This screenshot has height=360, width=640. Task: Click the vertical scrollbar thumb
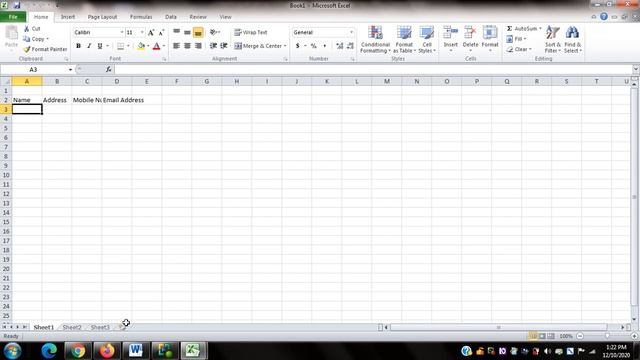point(634,196)
